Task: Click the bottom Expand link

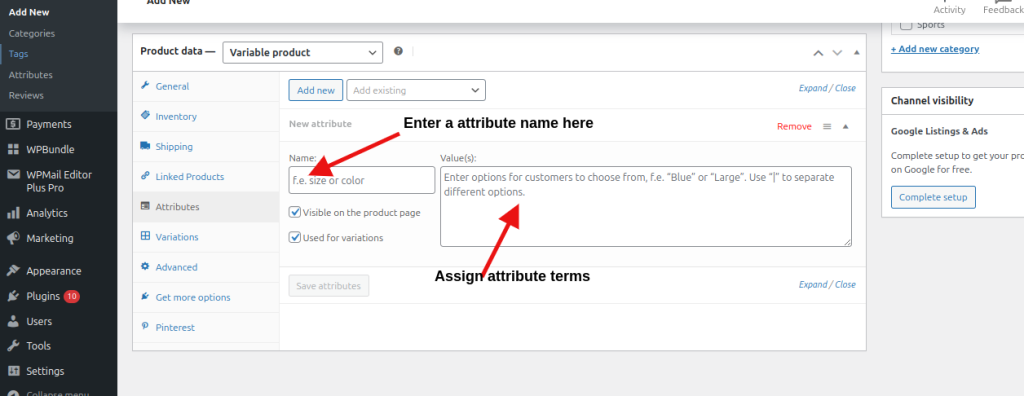Action: click(x=813, y=284)
